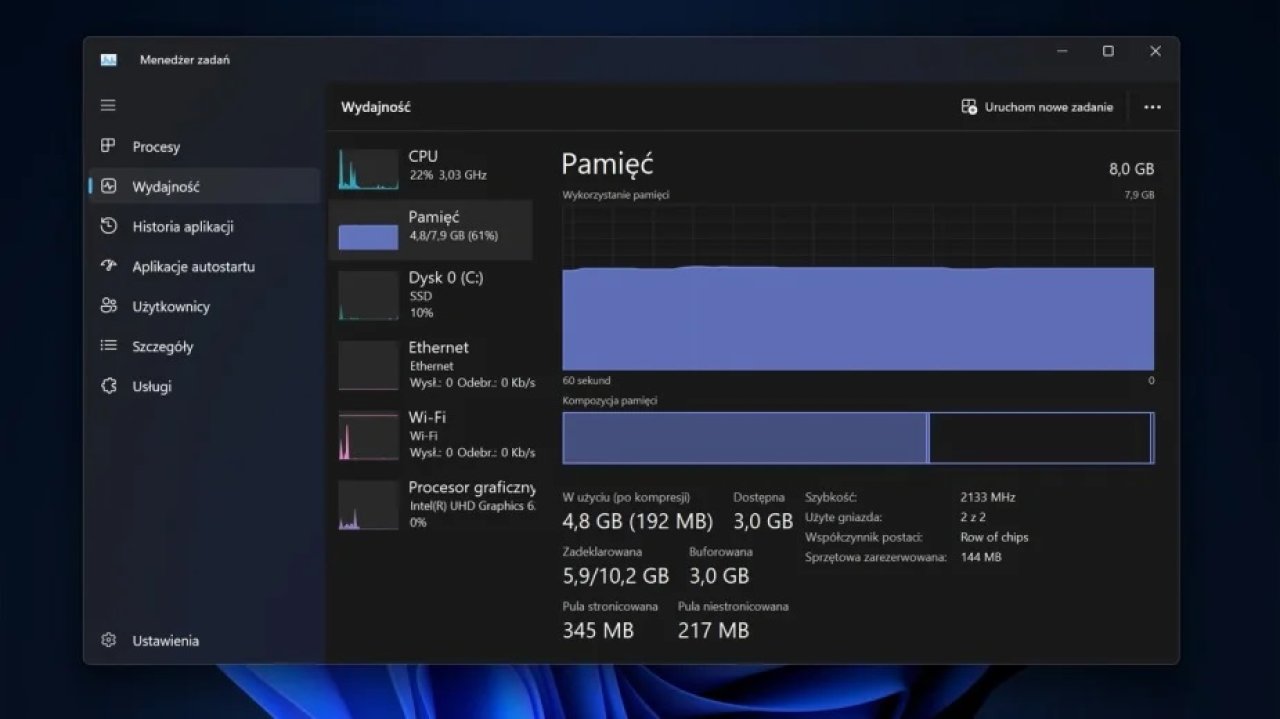This screenshot has height=719, width=1280.
Task: Select the Aplikacje autostartu gauge icon
Action: 109,266
